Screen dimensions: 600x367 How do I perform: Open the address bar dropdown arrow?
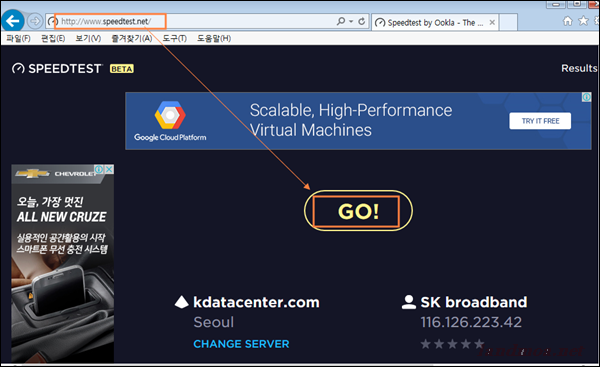tap(351, 21)
